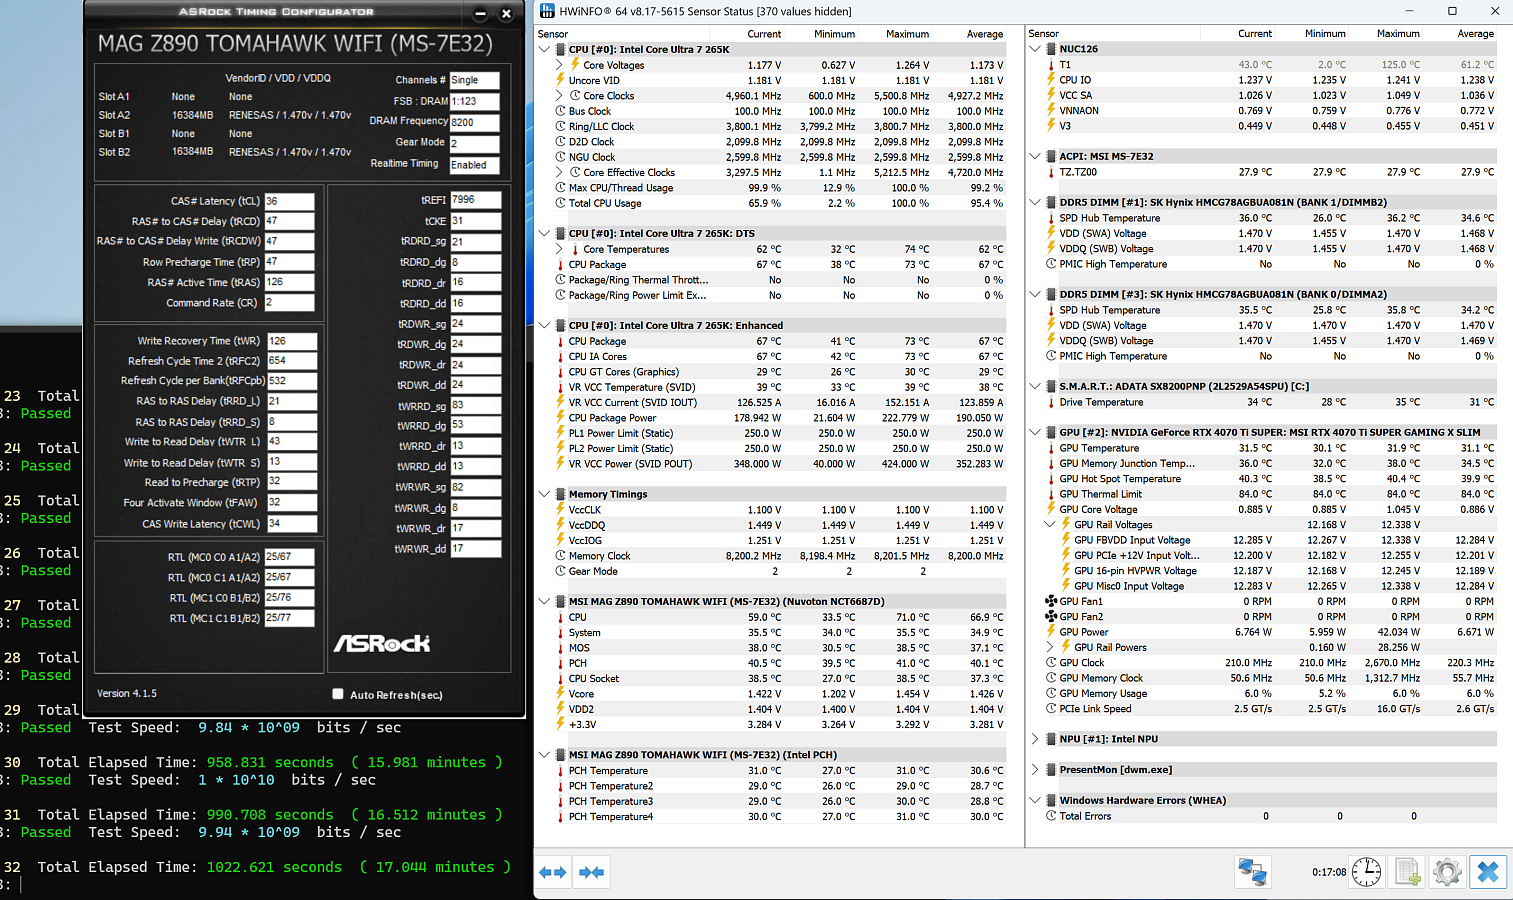Screen dimensions: 1513x900
Task: Click the GPU Fan1 fan icon
Action: click(1051, 601)
